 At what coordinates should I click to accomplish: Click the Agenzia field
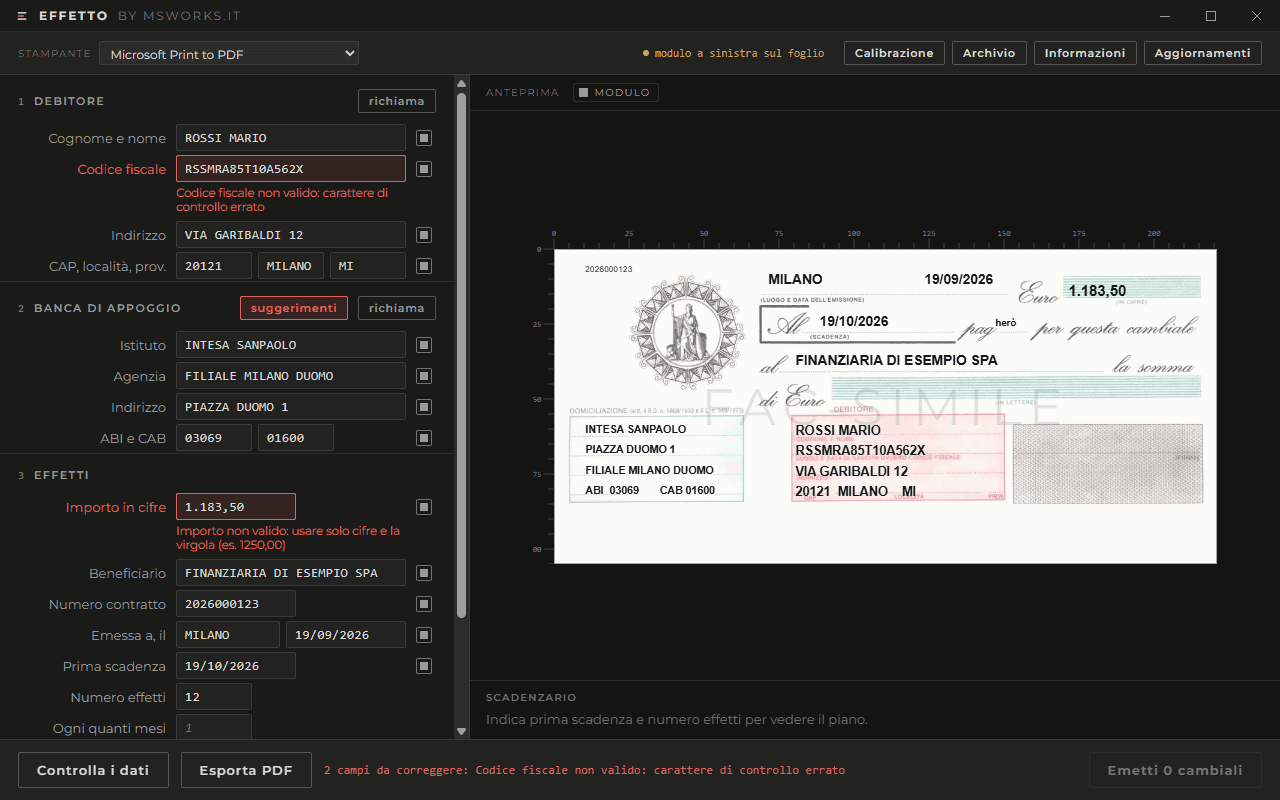point(291,376)
